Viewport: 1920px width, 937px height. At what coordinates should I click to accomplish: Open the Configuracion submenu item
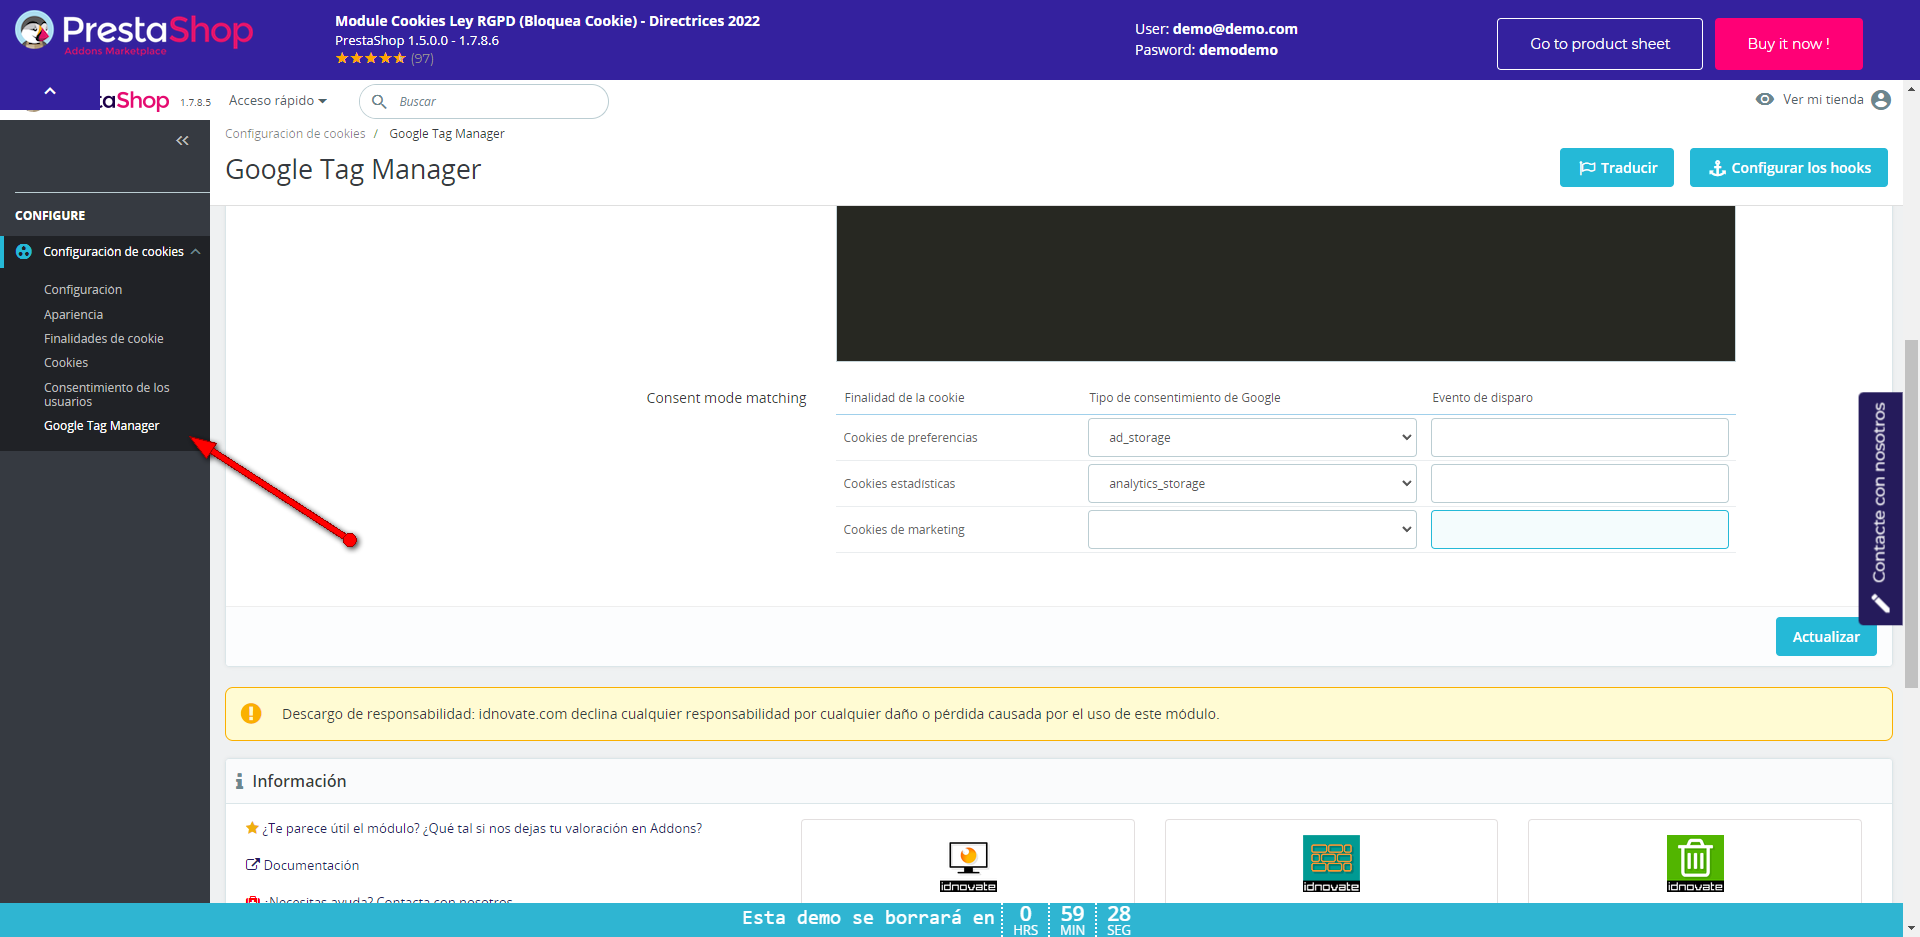(x=83, y=290)
